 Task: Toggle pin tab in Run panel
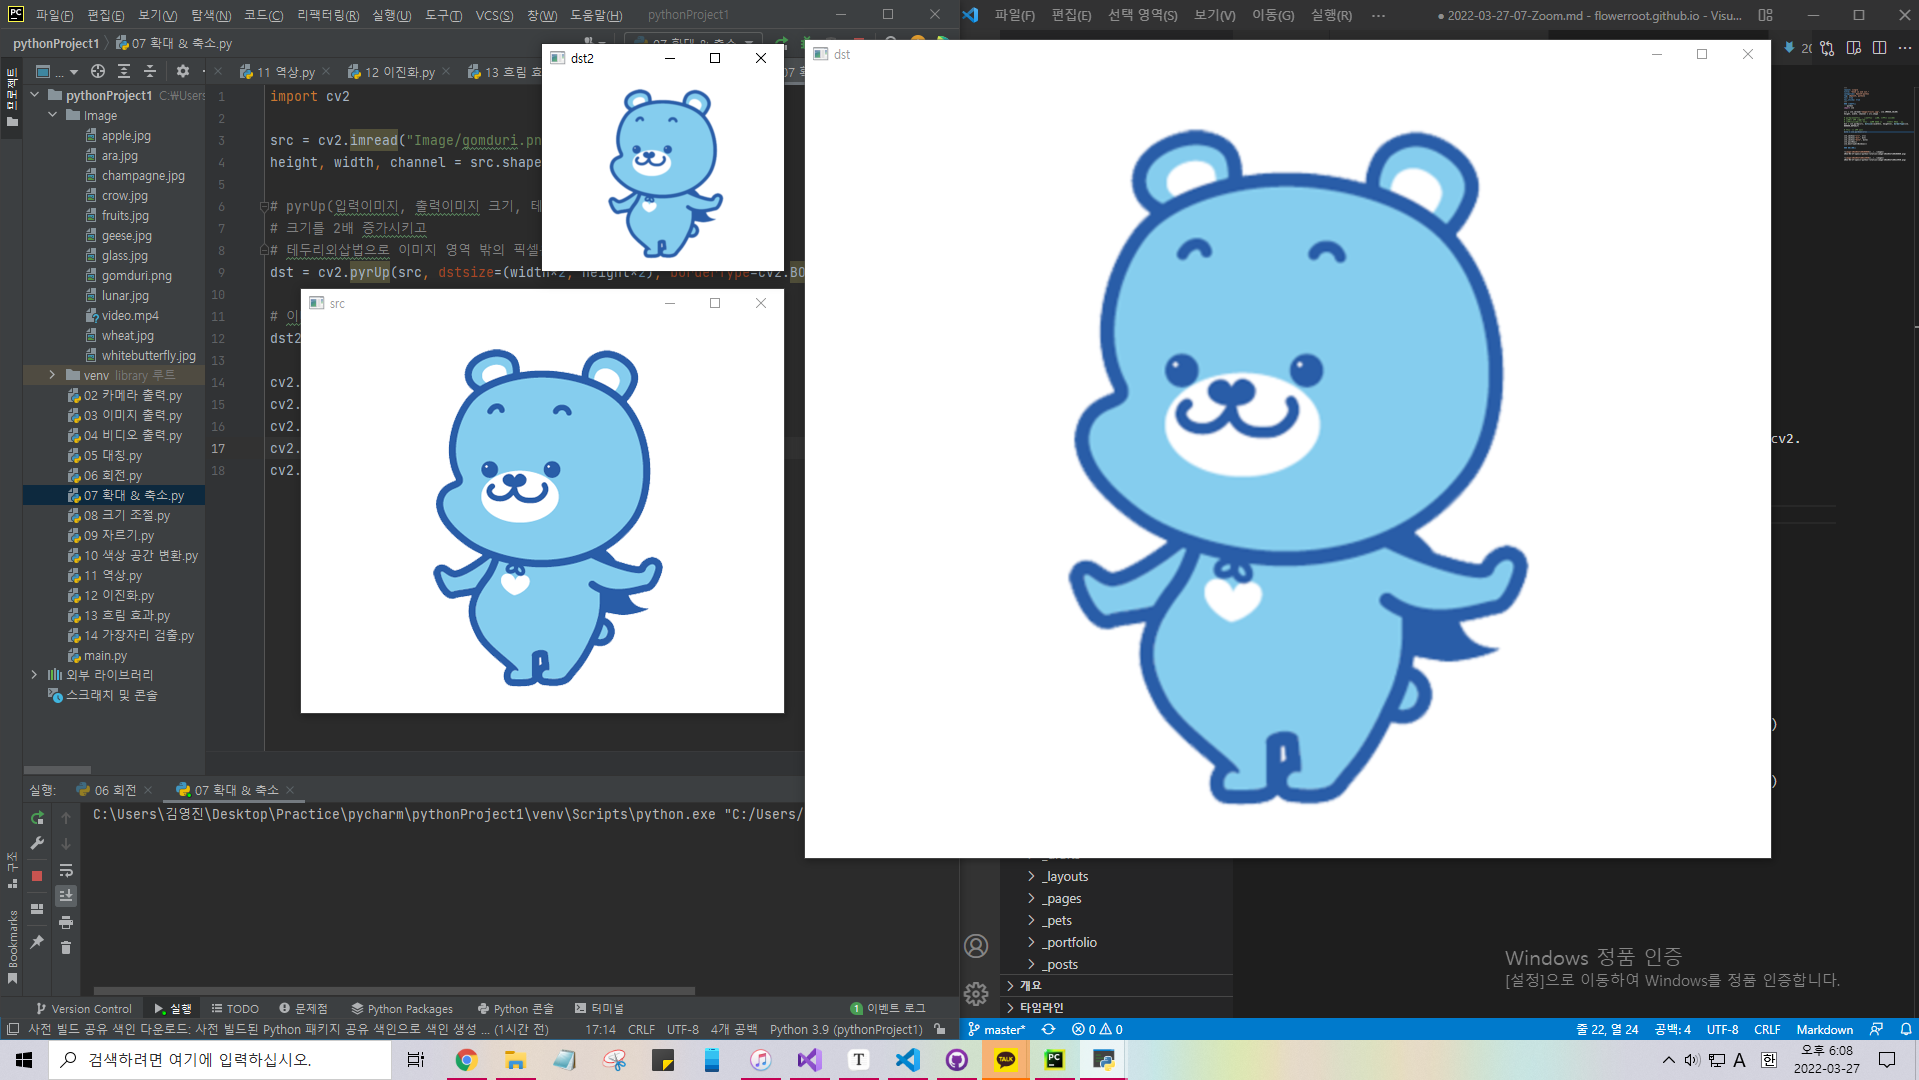37,942
